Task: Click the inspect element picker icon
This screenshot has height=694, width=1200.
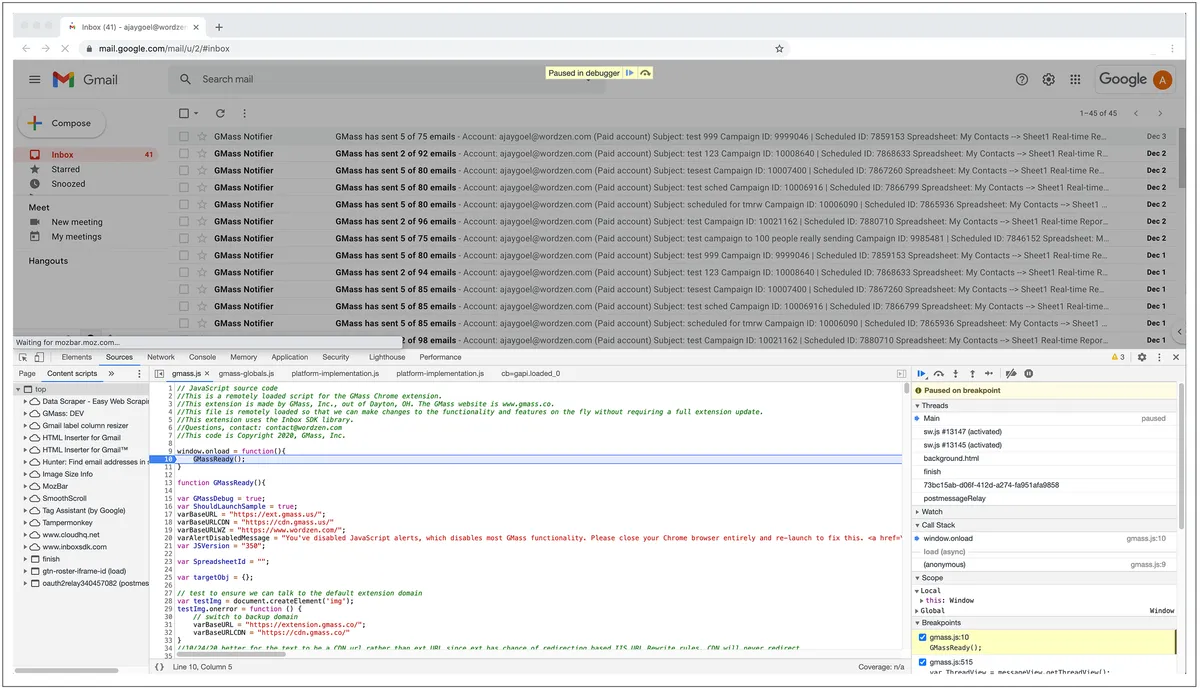Action: [24, 357]
